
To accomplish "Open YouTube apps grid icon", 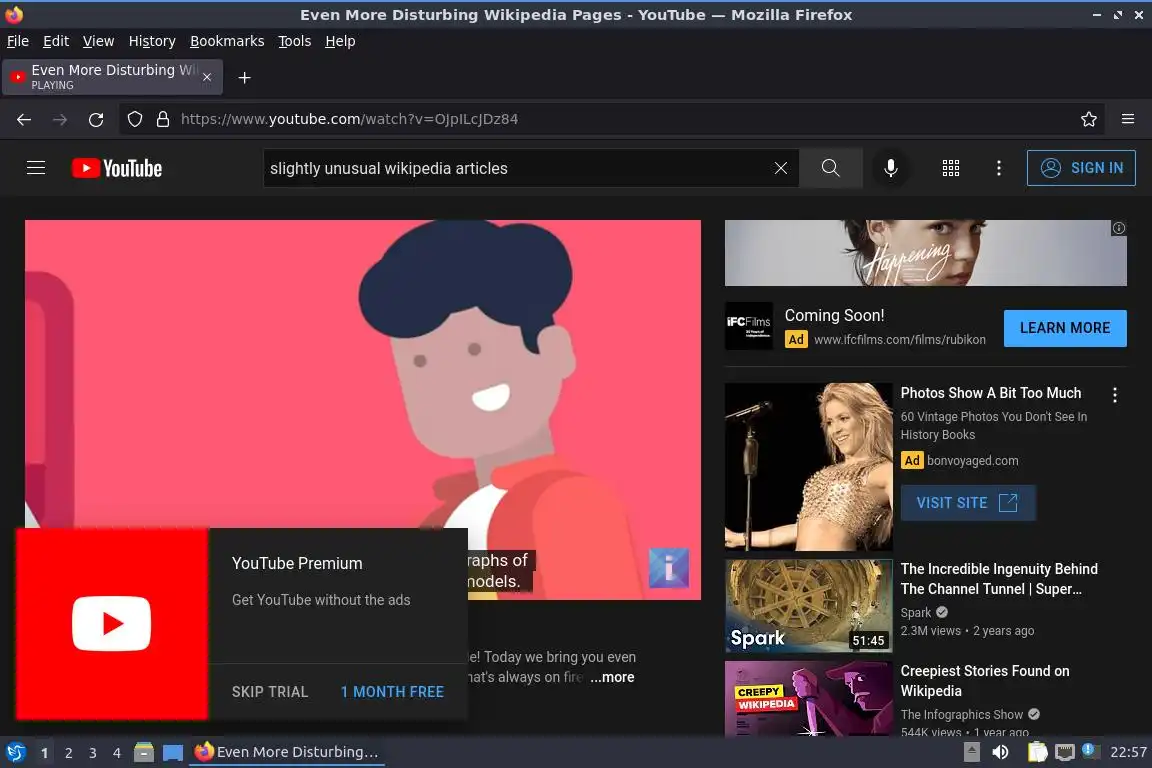I will click(951, 168).
